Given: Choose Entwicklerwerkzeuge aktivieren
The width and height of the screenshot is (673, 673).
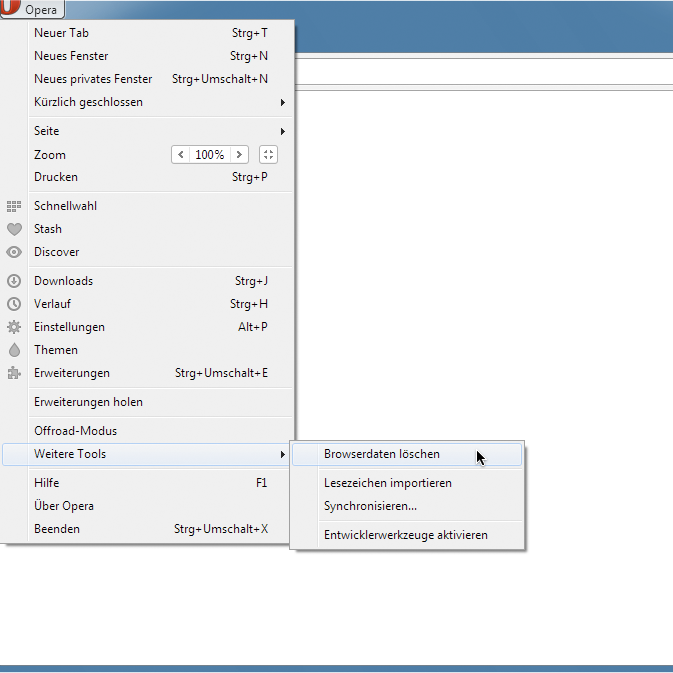Looking at the screenshot, I should click(407, 535).
